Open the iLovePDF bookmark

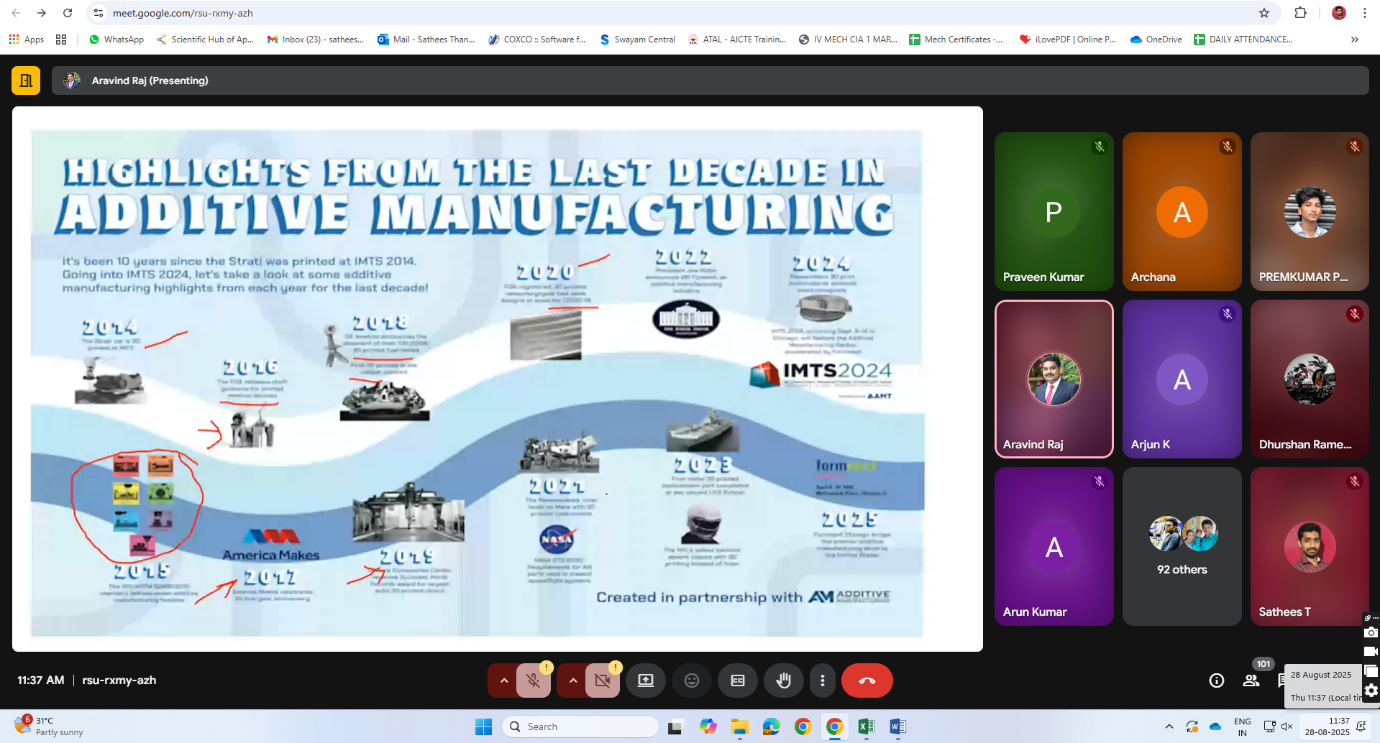(1068, 39)
